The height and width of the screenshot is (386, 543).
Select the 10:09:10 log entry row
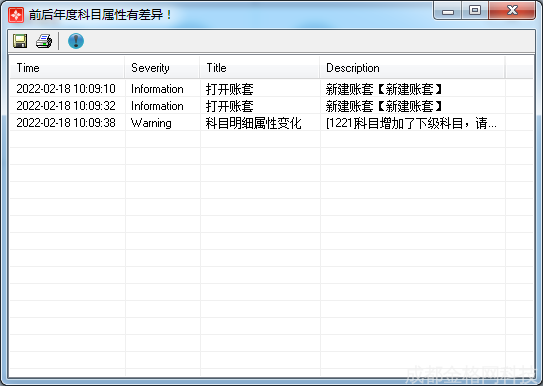pos(271,89)
